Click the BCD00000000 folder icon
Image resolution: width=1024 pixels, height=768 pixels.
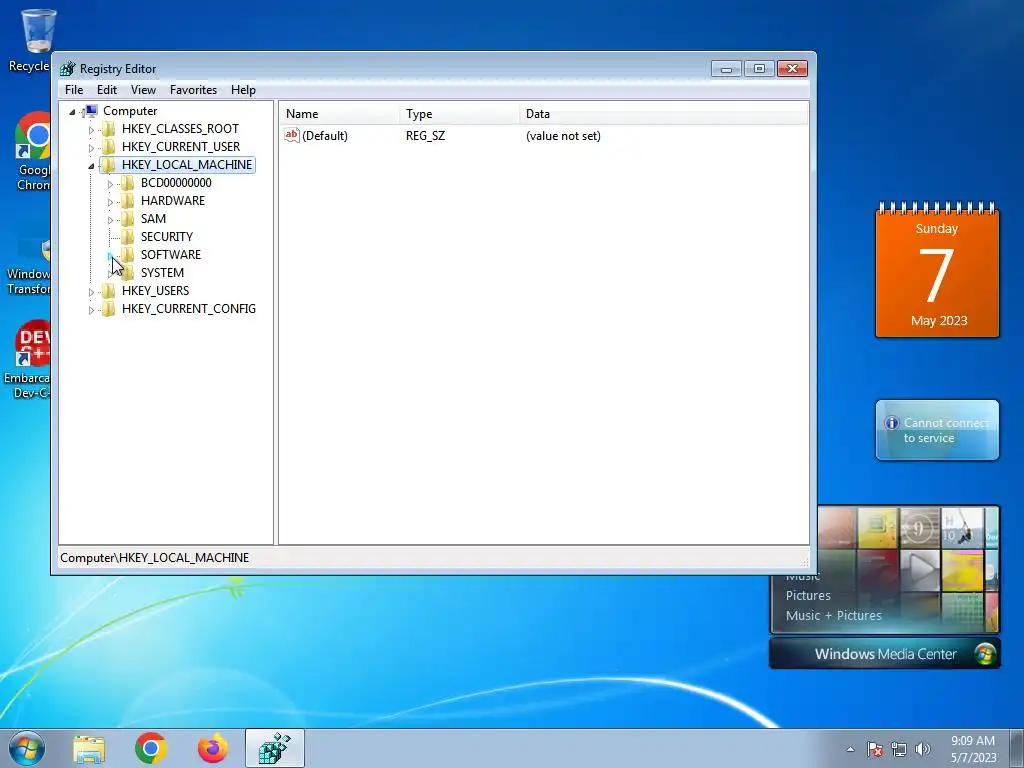(x=128, y=183)
